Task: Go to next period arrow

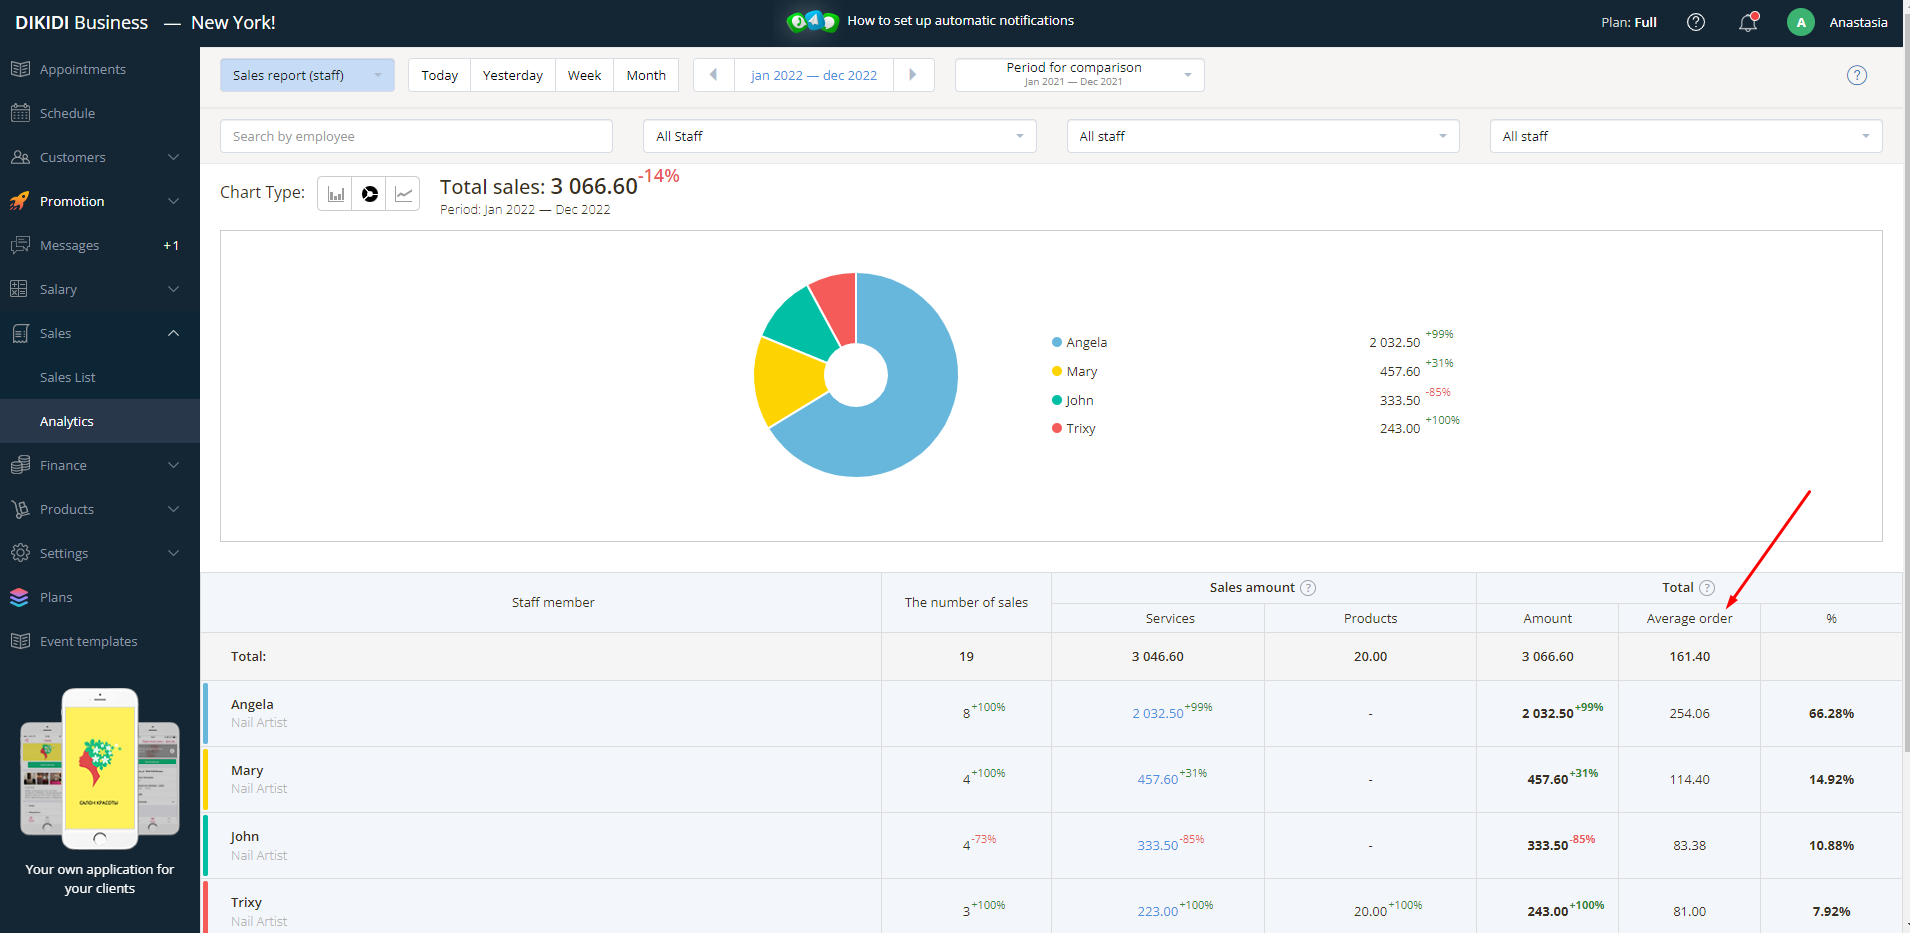Action: coord(913,75)
